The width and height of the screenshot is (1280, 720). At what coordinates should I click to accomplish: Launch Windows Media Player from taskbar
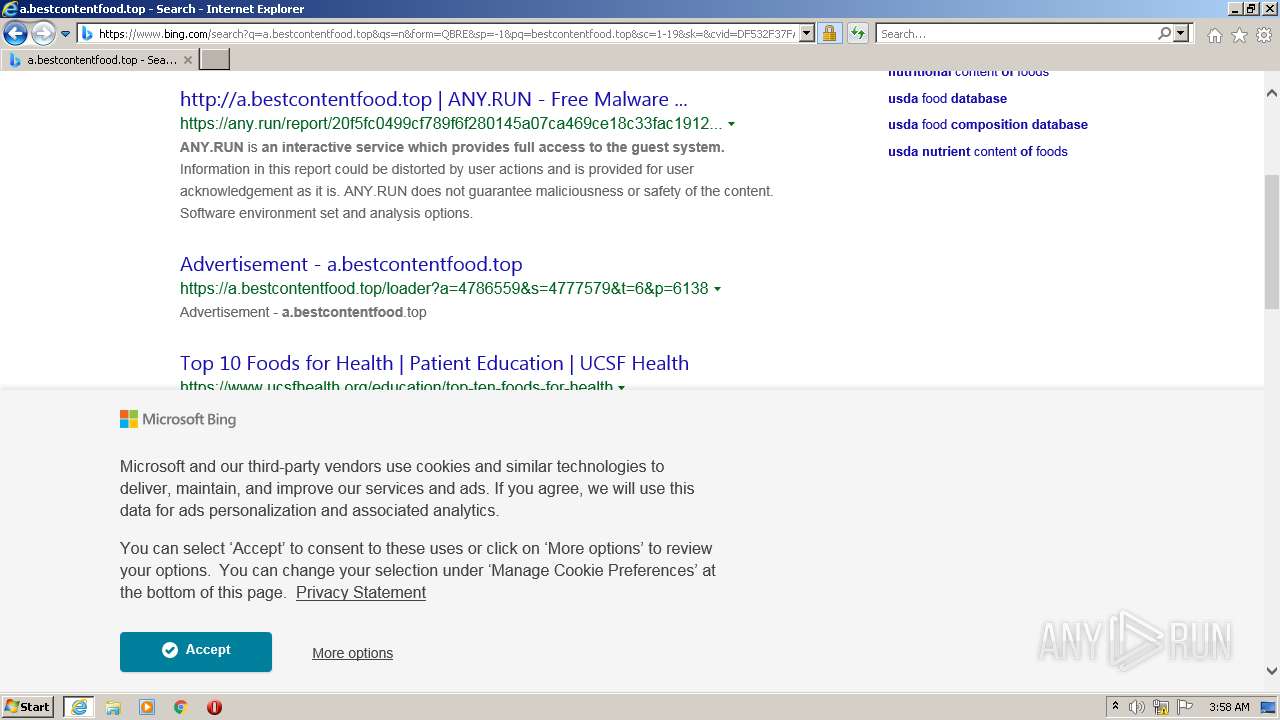(147, 707)
